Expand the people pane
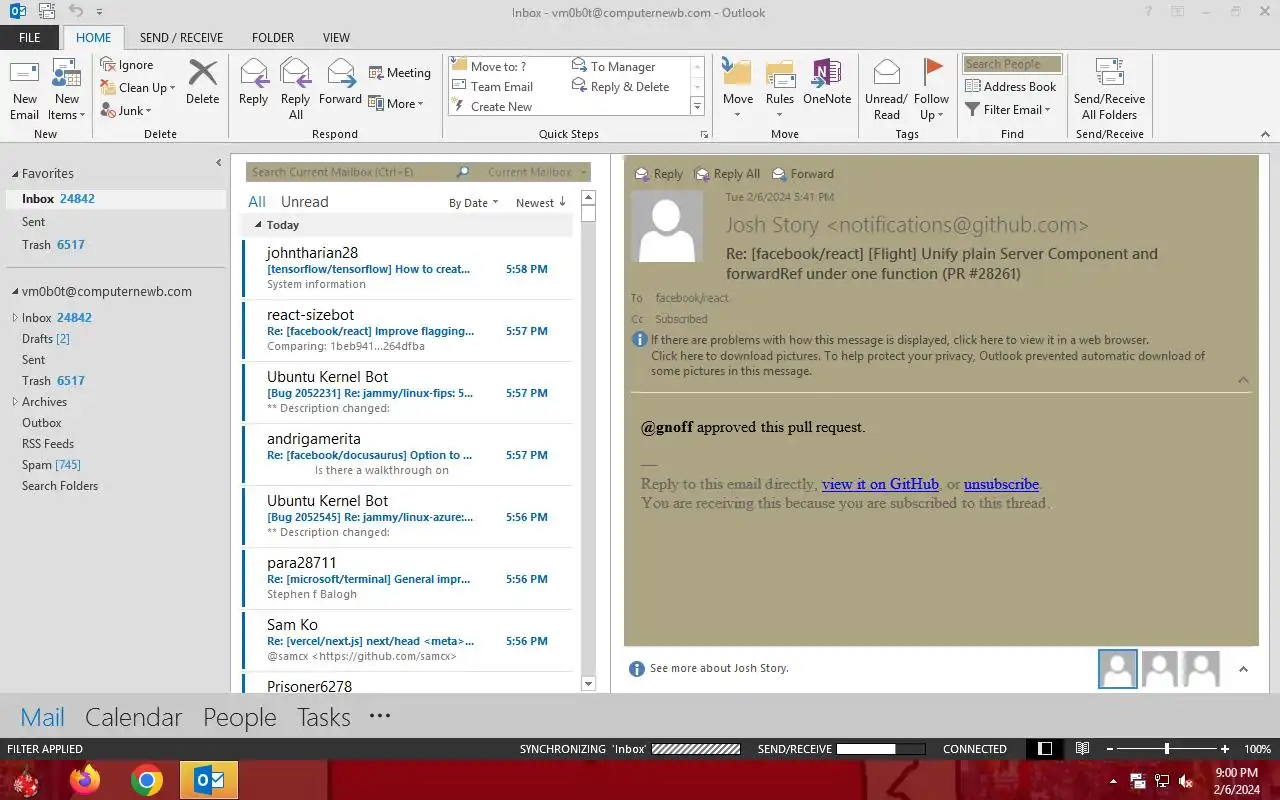This screenshot has width=1280, height=800. pyautogui.click(x=1243, y=669)
